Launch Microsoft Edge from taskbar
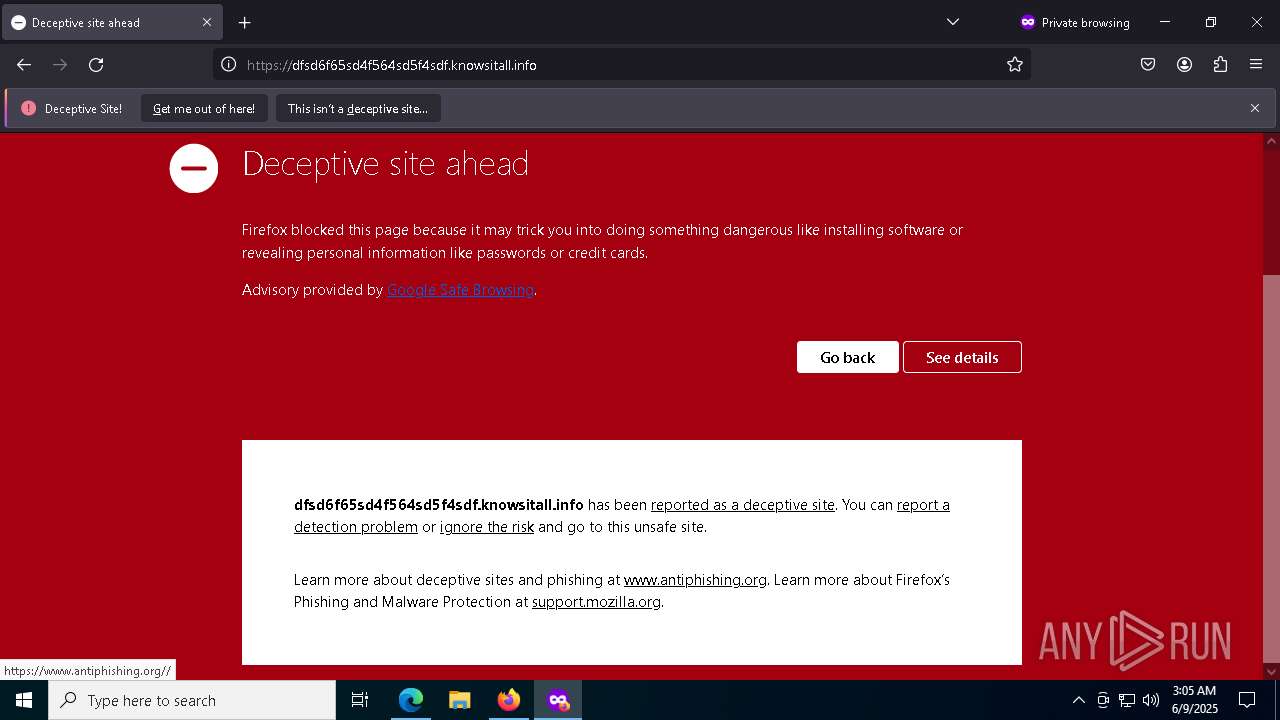The image size is (1280, 720). coord(411,700)
